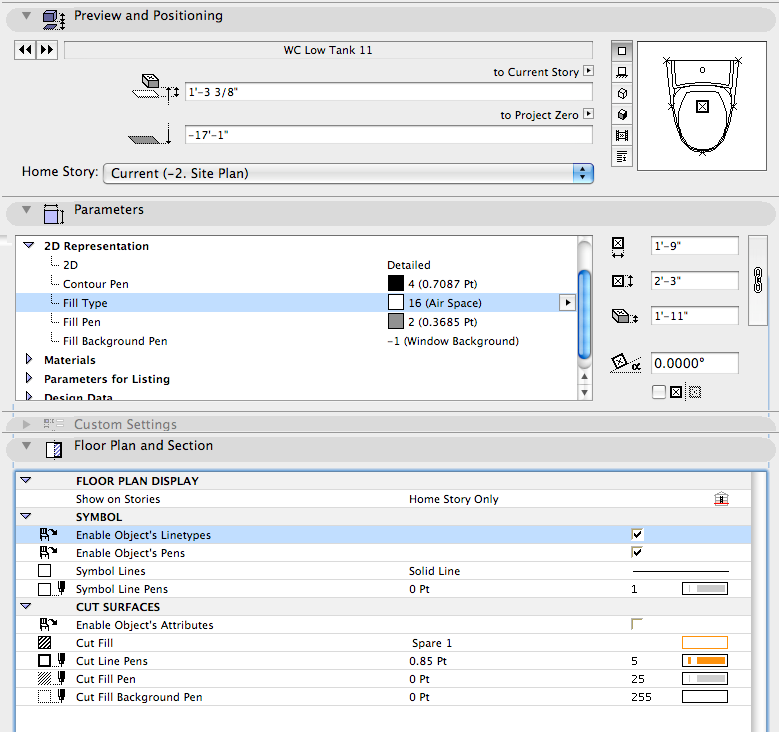Click the Cut Fill Background Pen icon

[x=52, y=696]
